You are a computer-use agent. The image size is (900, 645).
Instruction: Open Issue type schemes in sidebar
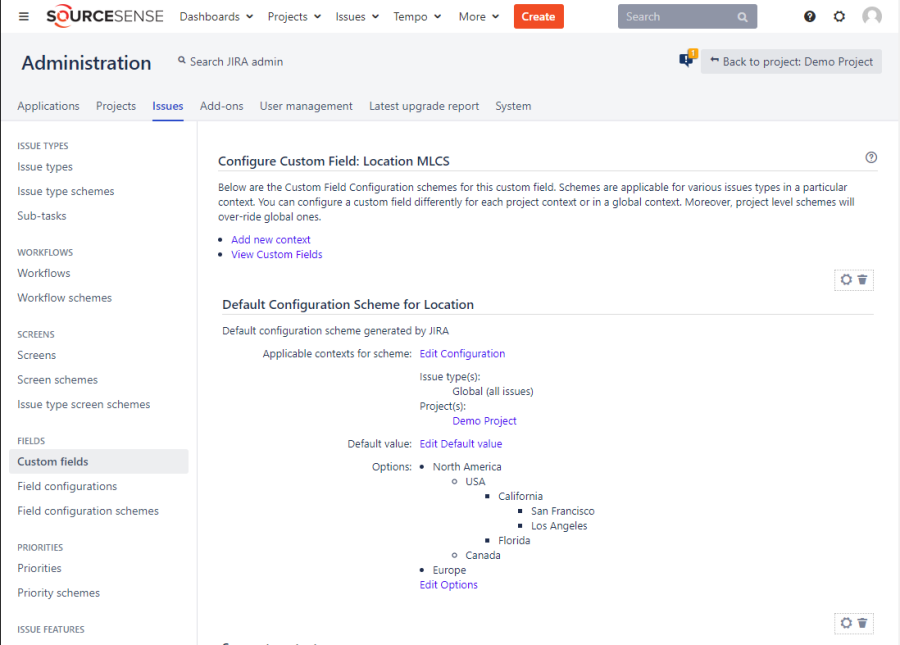(65, 192)
